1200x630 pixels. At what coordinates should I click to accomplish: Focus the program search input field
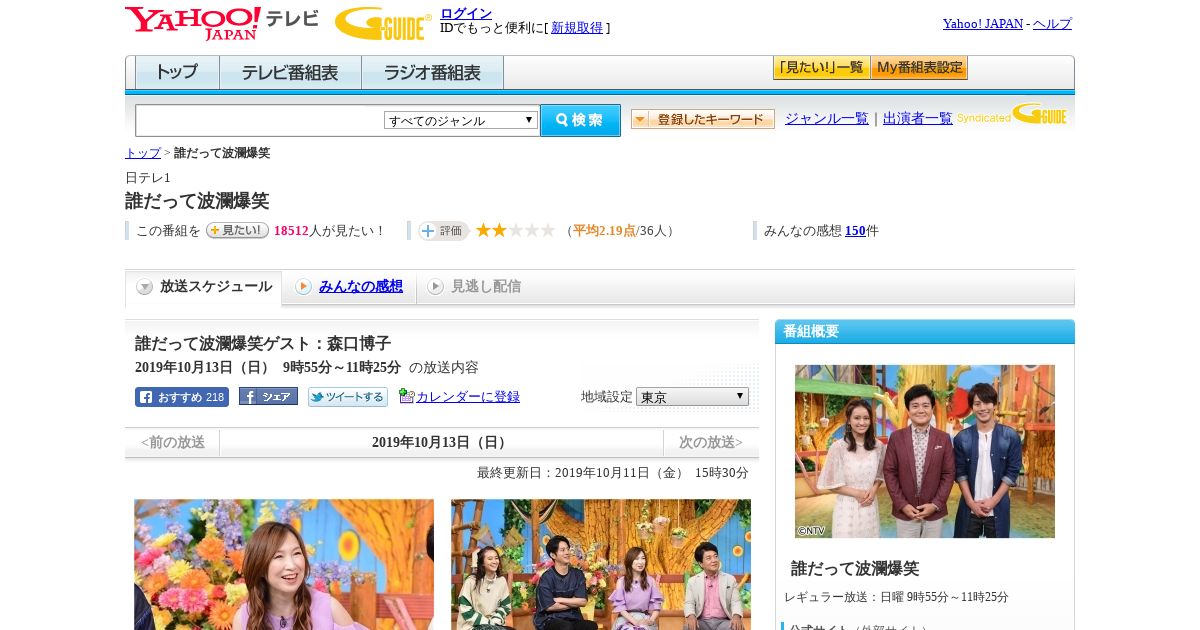click(260, 120)
